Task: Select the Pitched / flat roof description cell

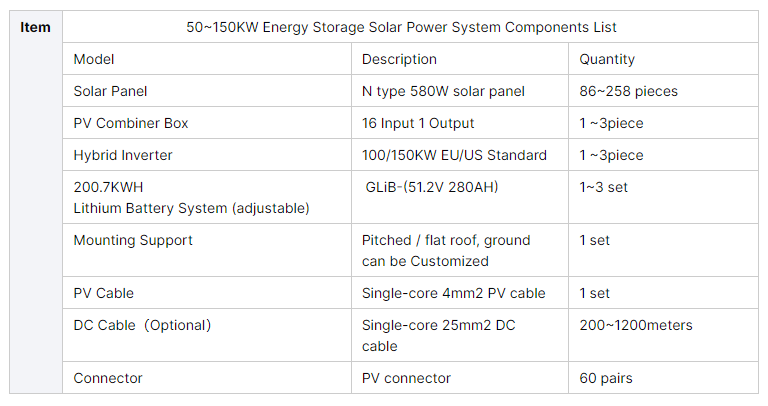Action: pyautogui.click(x=460, y=250)
